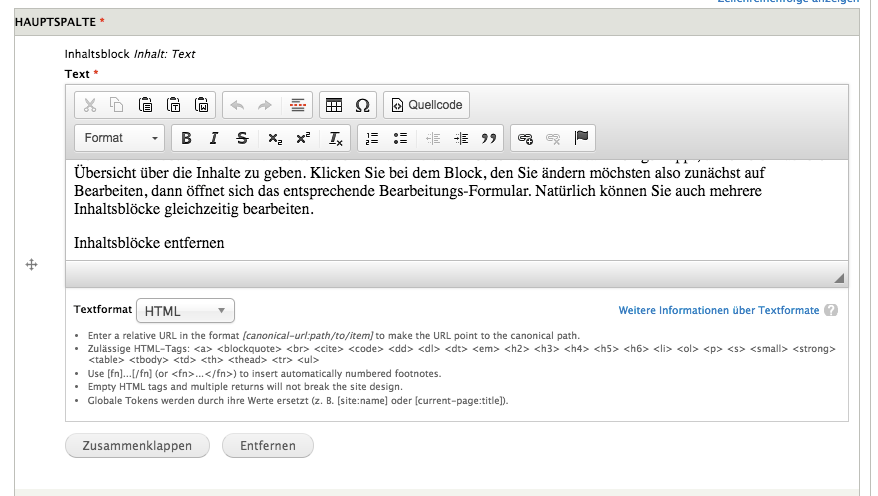The width and height of the screenshot is (878, 496).
Task: Click Paste from Word icon
Action: coord(201,105)
